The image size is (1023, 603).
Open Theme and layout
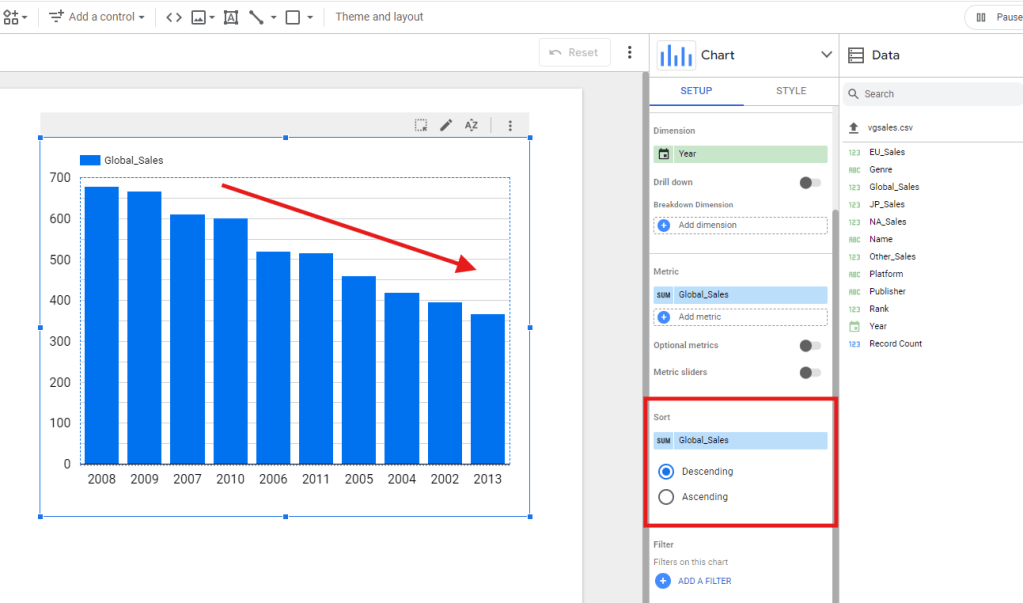point(379,17)
